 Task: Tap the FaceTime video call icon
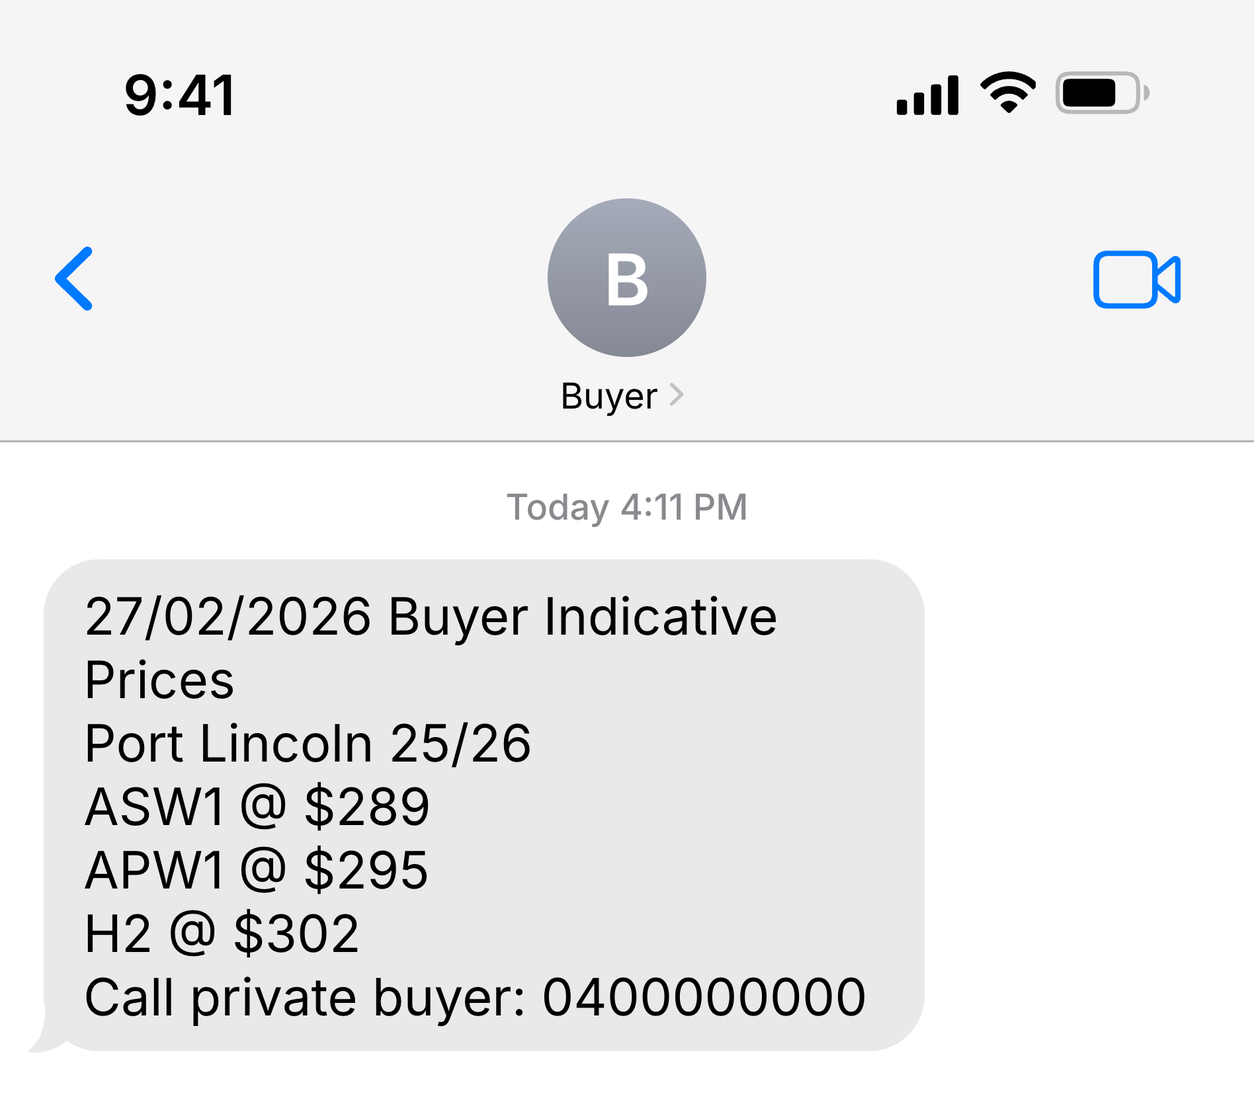point(1136,279)
